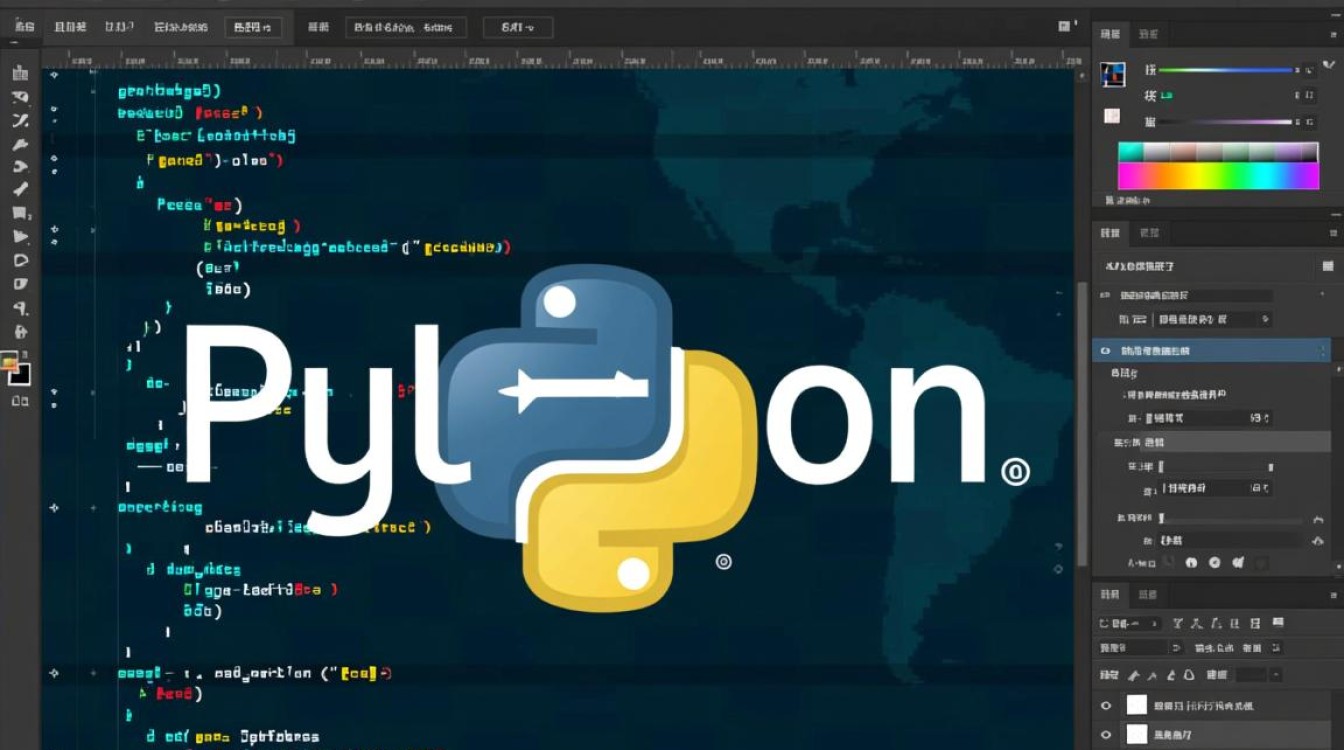1344x750 pixels.
Task: Select the Move tool at the top of the toolbar
Action: click(20, 72)
